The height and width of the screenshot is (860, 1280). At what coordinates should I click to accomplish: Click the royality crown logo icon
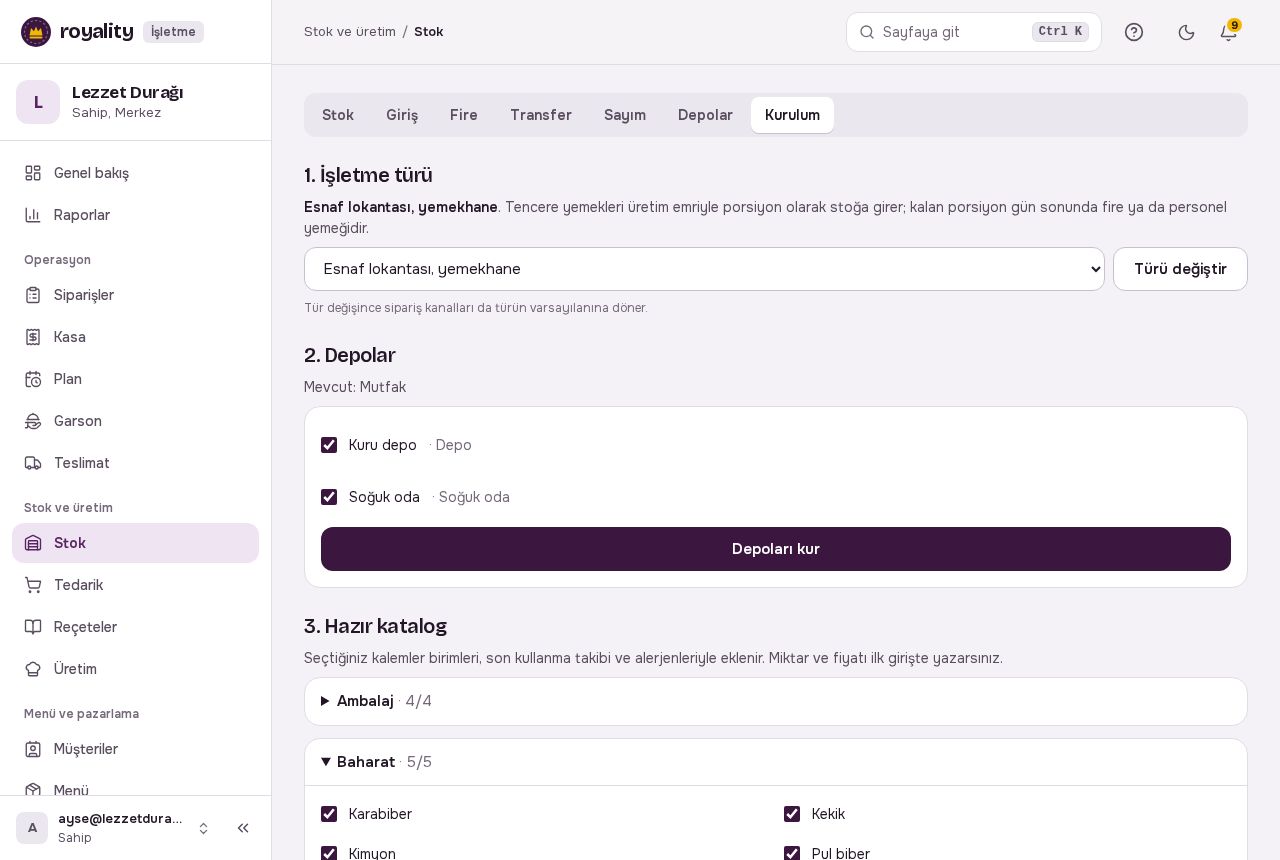tap(36, 32)
